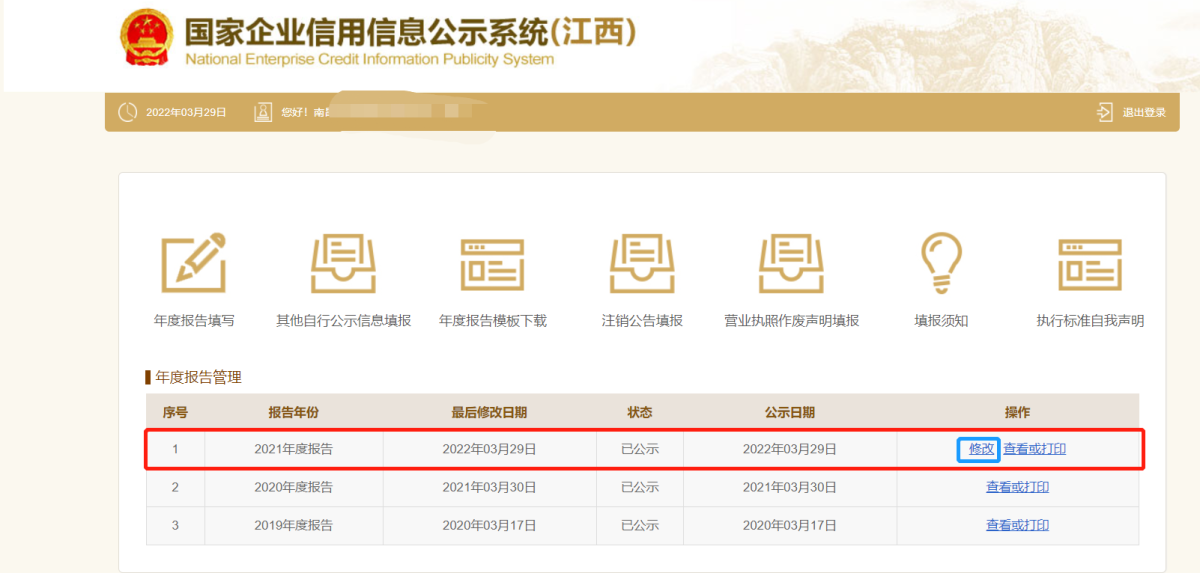
Task: Click the 年度报告管理 section heading
Action: pyautogui.click(x=198, y=377)
